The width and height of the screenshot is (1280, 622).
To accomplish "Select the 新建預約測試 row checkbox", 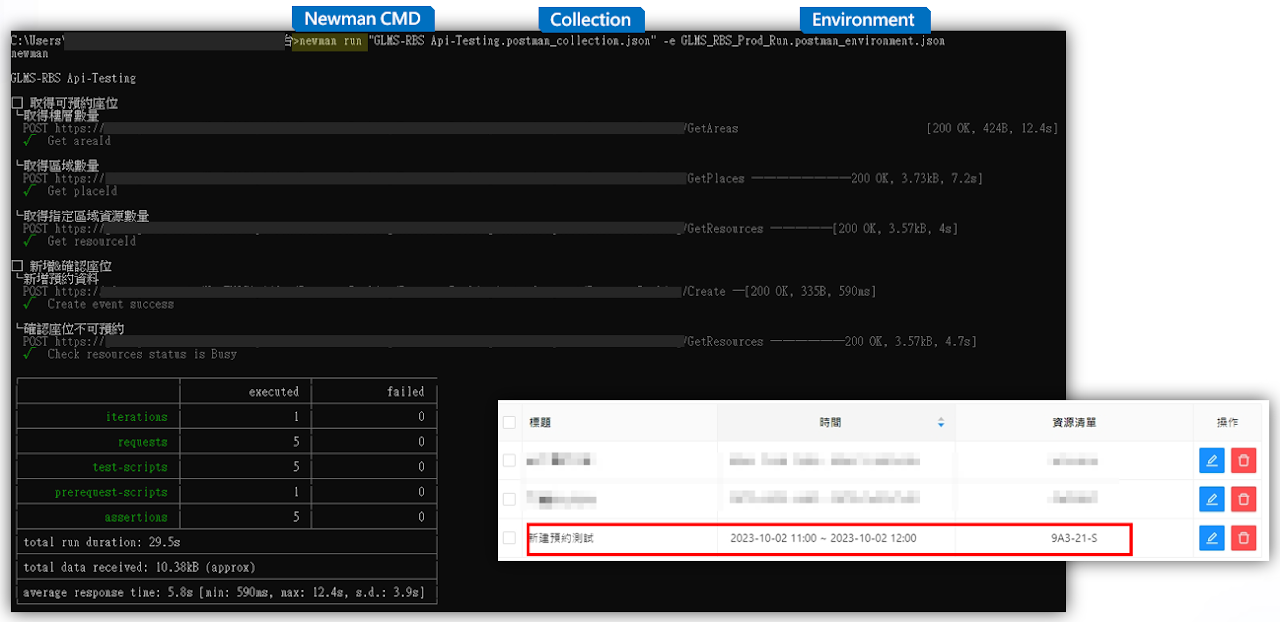I will pyautogui.click(x=509, y=538).
